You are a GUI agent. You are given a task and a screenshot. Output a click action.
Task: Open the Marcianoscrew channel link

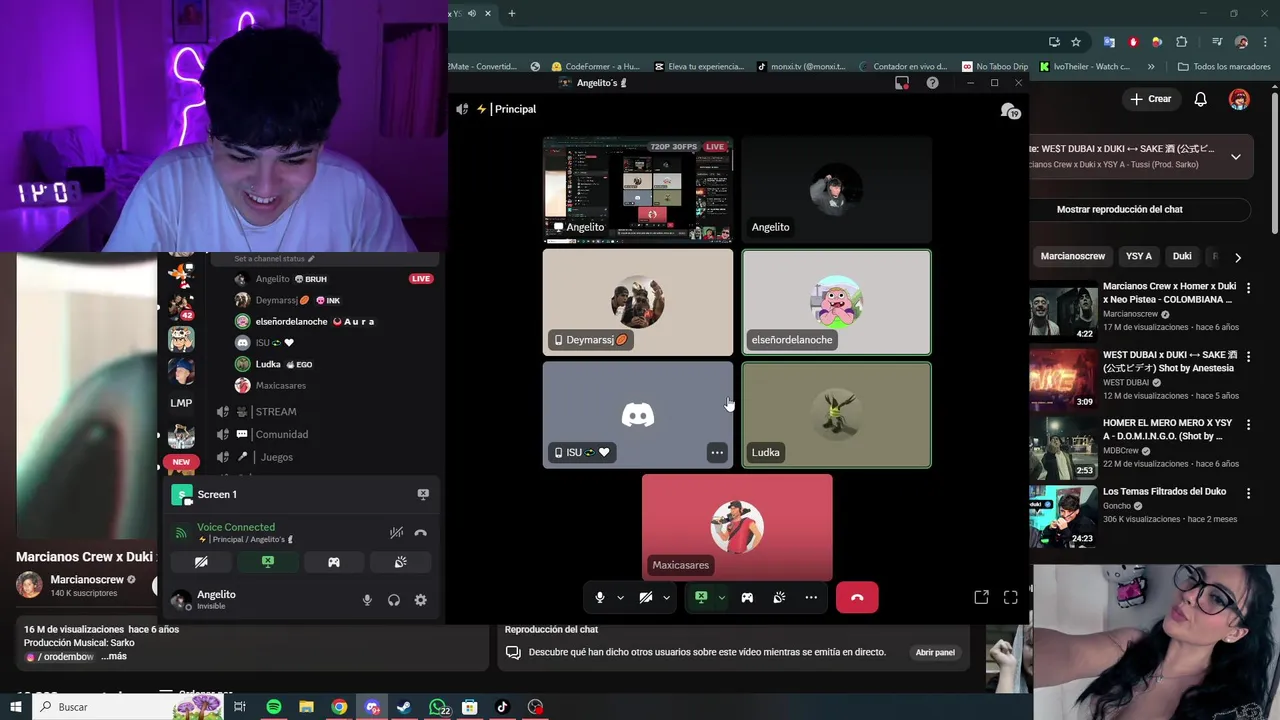pyautogui.click(x=86, y=580)
